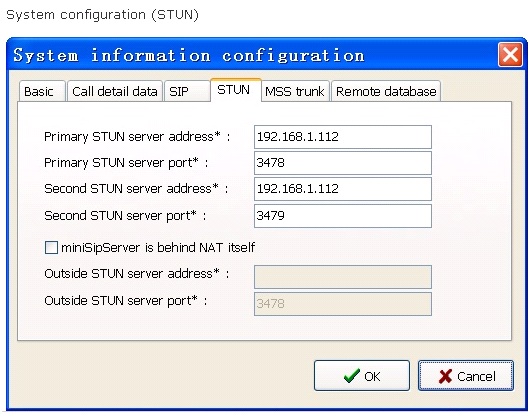
Task: Confirm settings with the OK button
Action: pyautogui.click(x=362, y=375)
